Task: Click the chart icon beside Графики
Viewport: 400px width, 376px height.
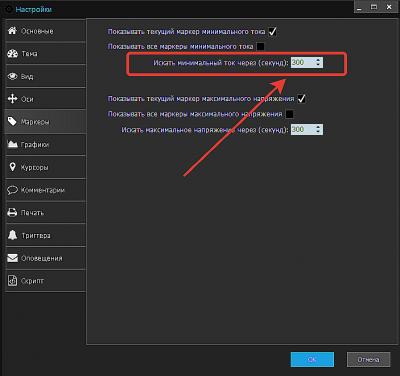Action: click(12, 144)
